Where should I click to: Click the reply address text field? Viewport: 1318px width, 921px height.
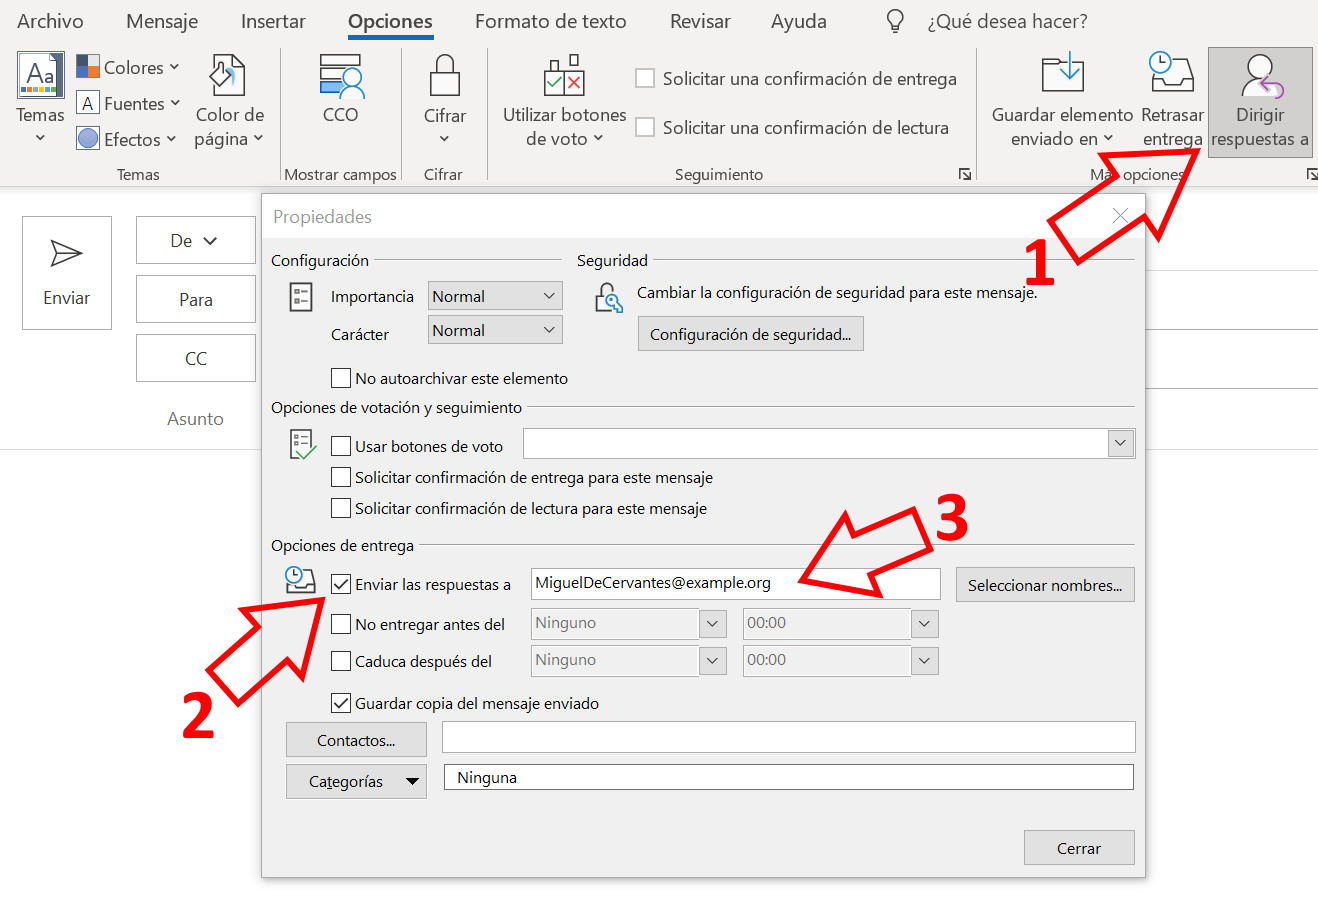[735, 584]
